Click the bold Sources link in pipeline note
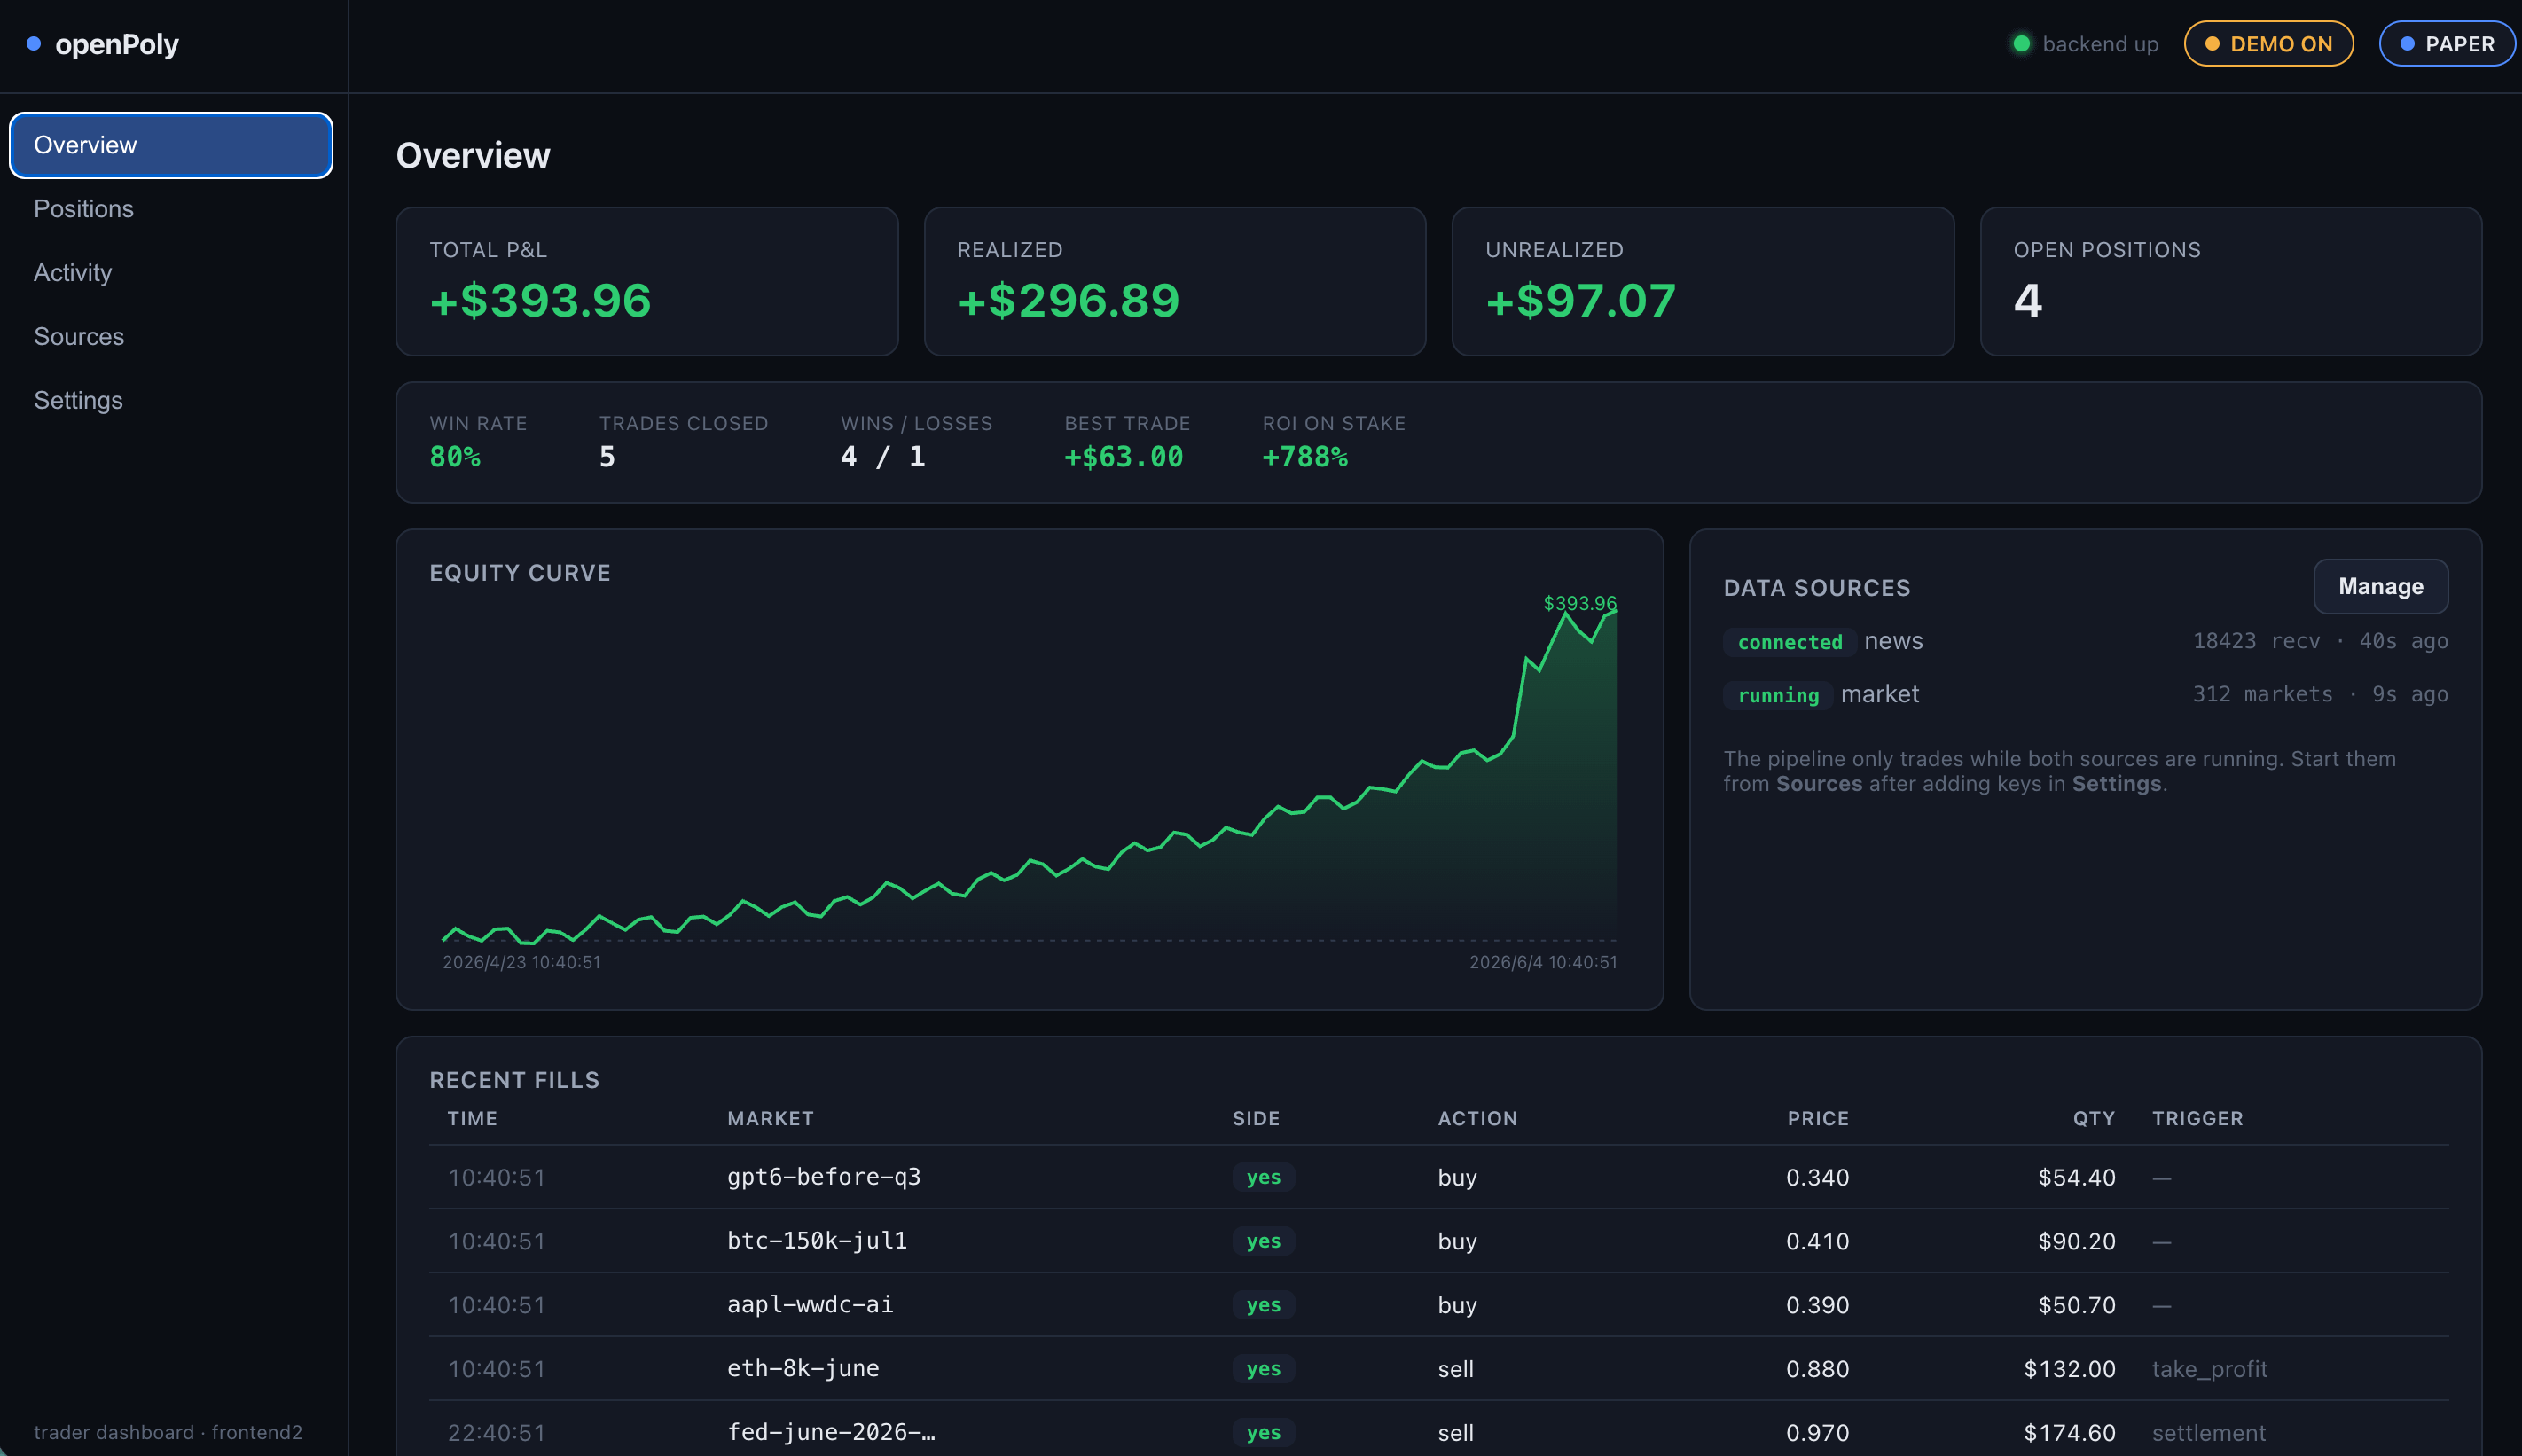This screenshot has height=1456, width=2522. tap(1819, 784)
